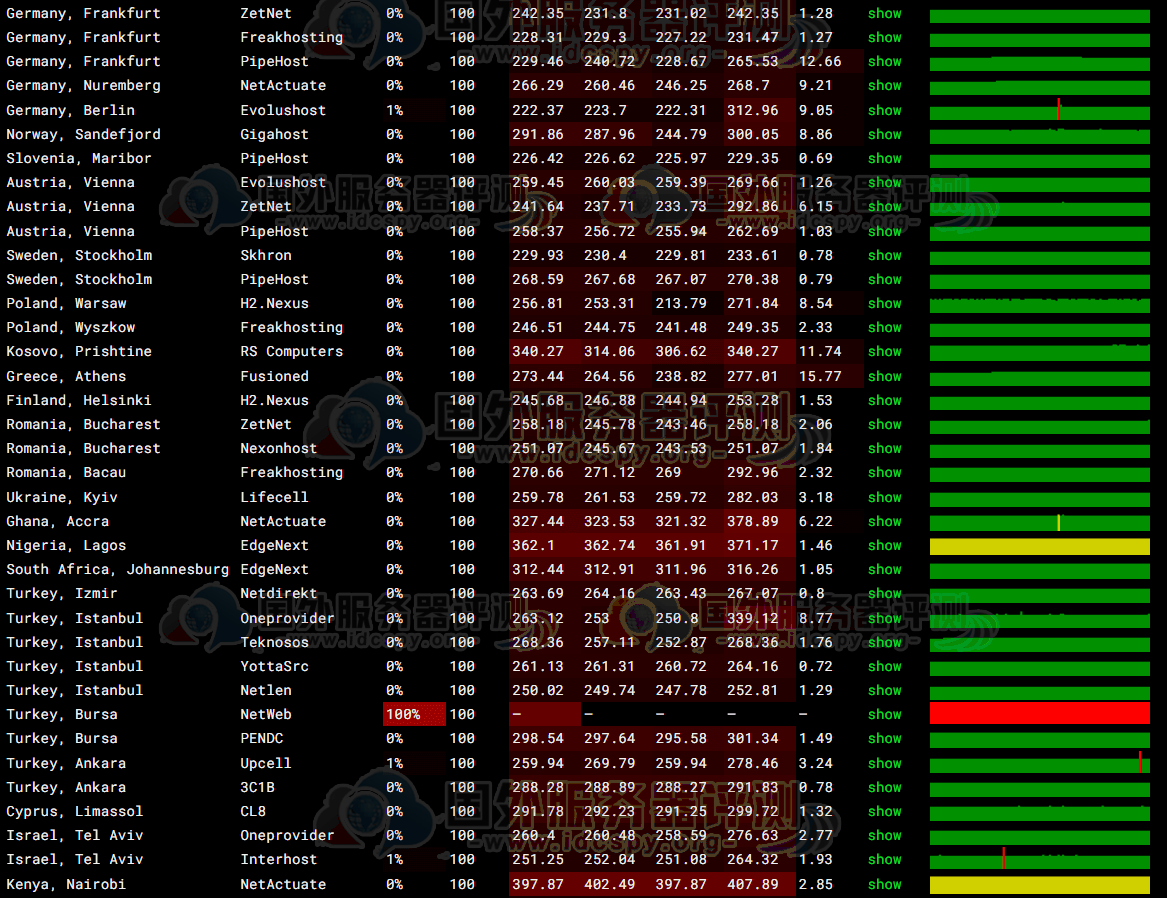The height and width of the screenshot is (898, 1167).
Task: Click "show" in the Kosovo, Prishtine row
Action: tap(884, 351)
